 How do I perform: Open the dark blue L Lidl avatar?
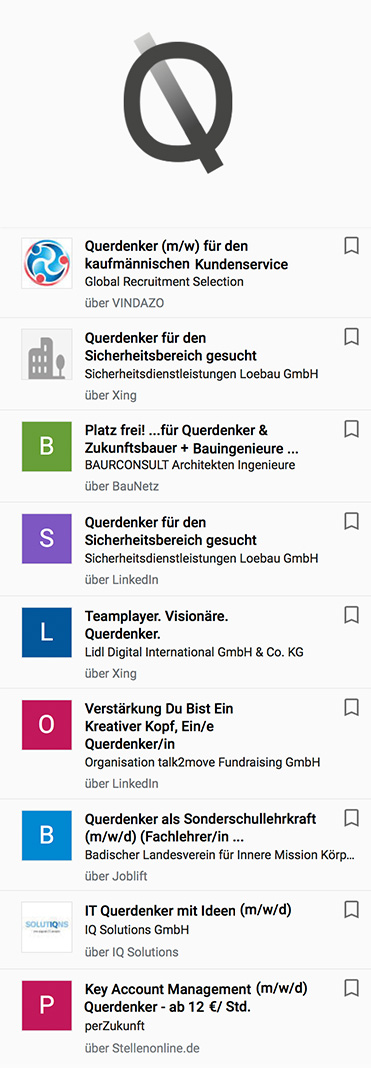pos(47,632)
